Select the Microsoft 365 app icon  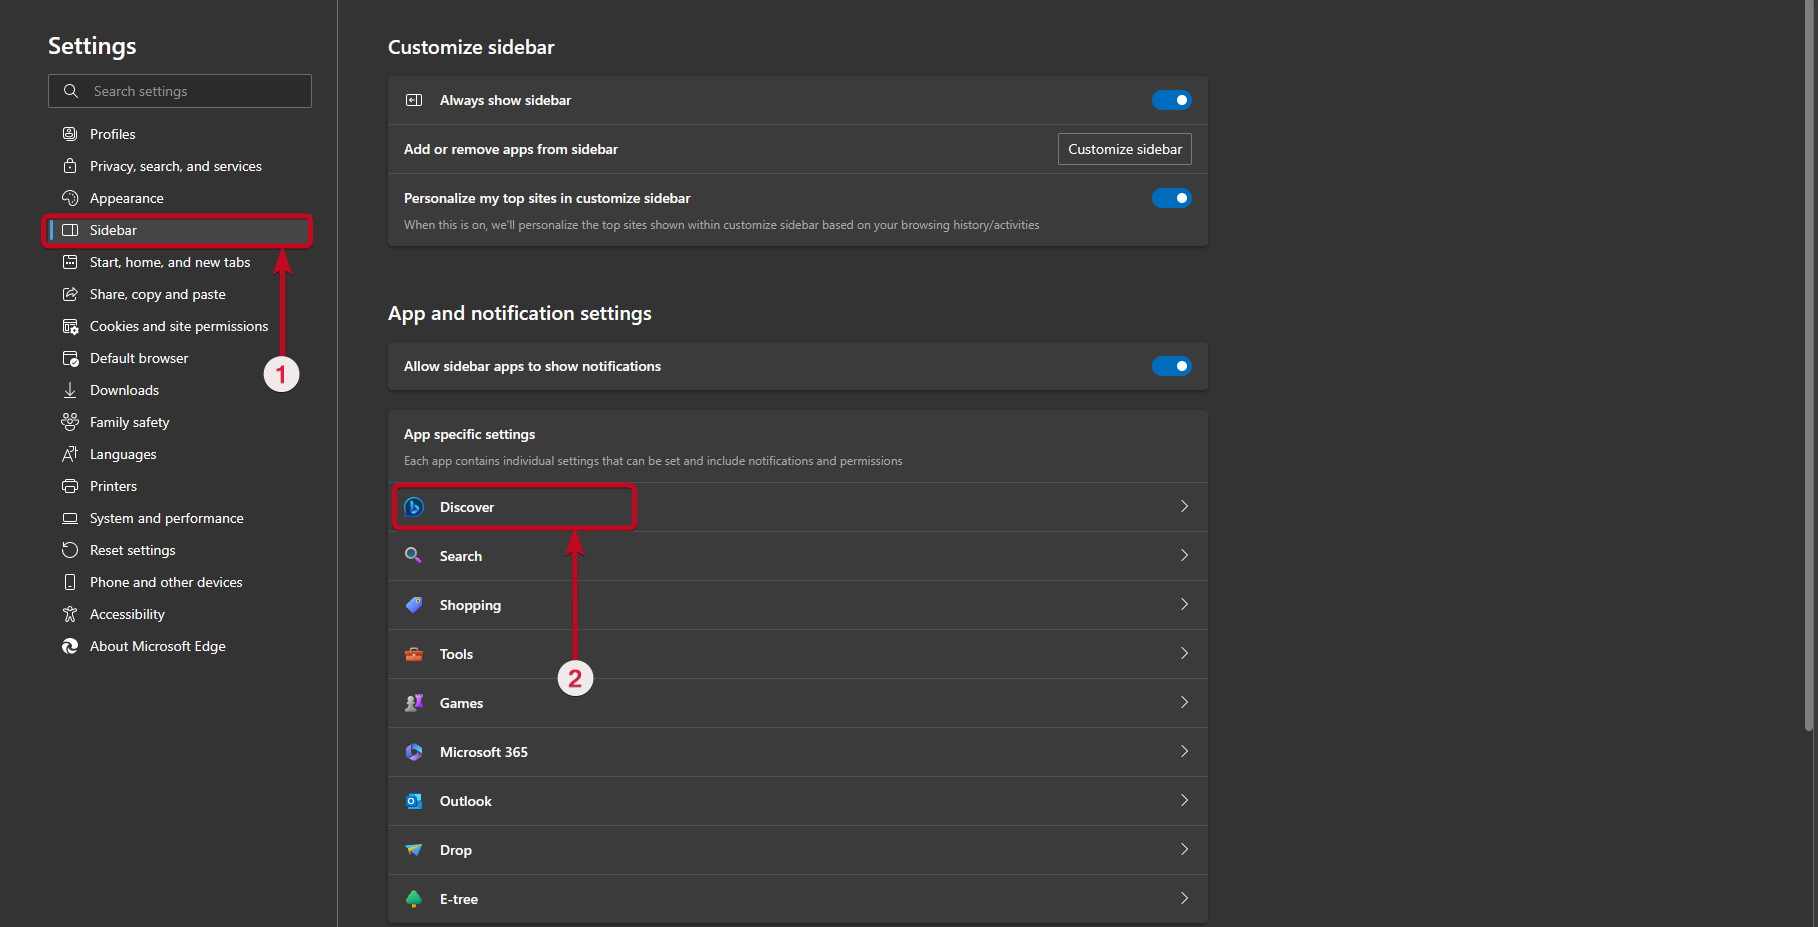pos(413,751)
